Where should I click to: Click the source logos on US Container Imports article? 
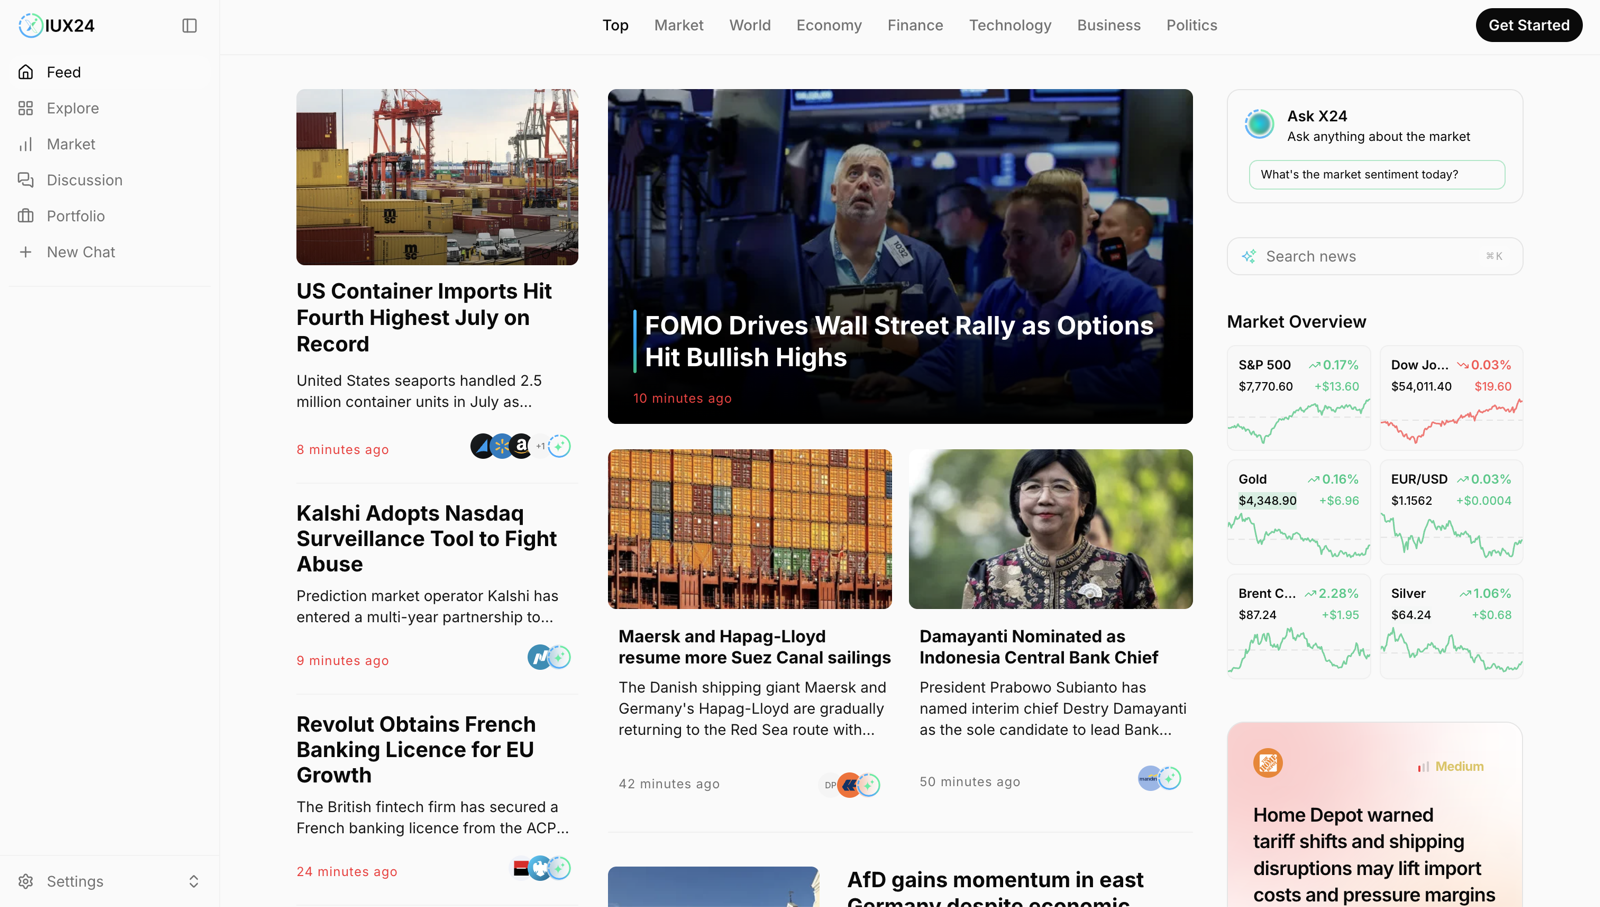pos(521,446)
